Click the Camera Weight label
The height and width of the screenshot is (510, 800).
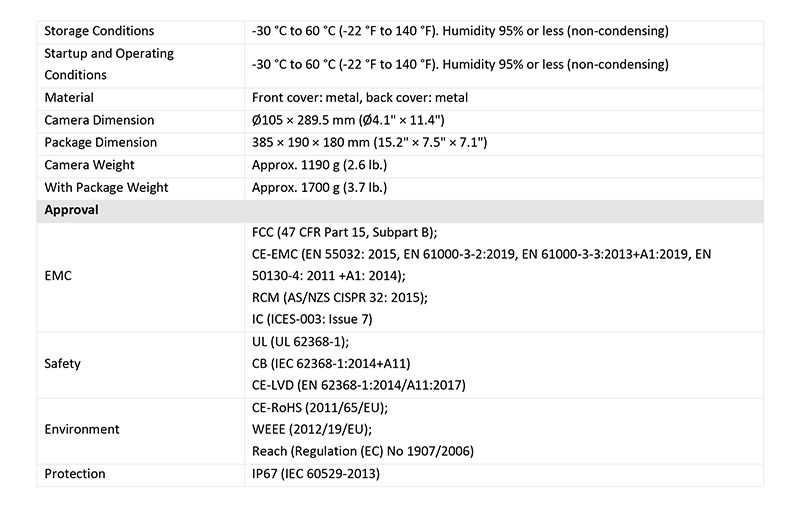click(x=90, y=164)
